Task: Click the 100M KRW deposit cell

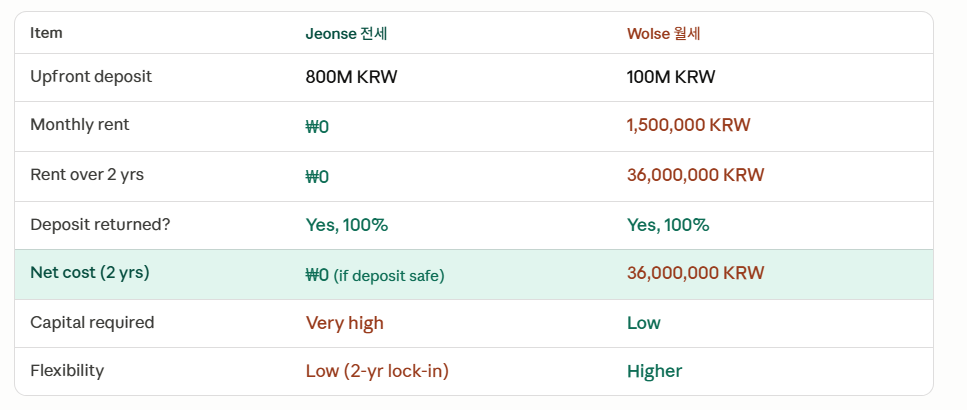Action: (x=671, y=77)
